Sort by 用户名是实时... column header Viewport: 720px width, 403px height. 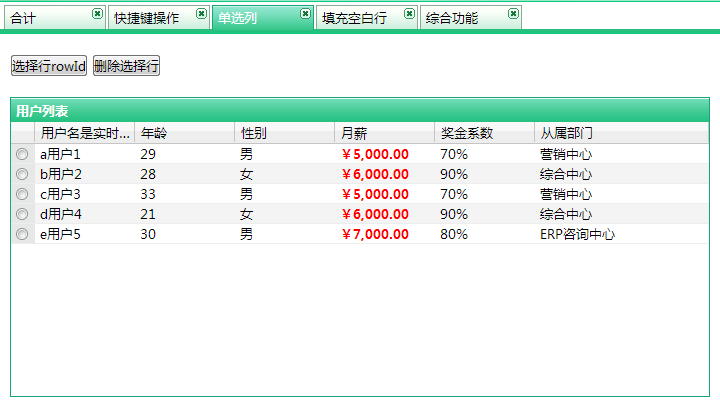84,133
